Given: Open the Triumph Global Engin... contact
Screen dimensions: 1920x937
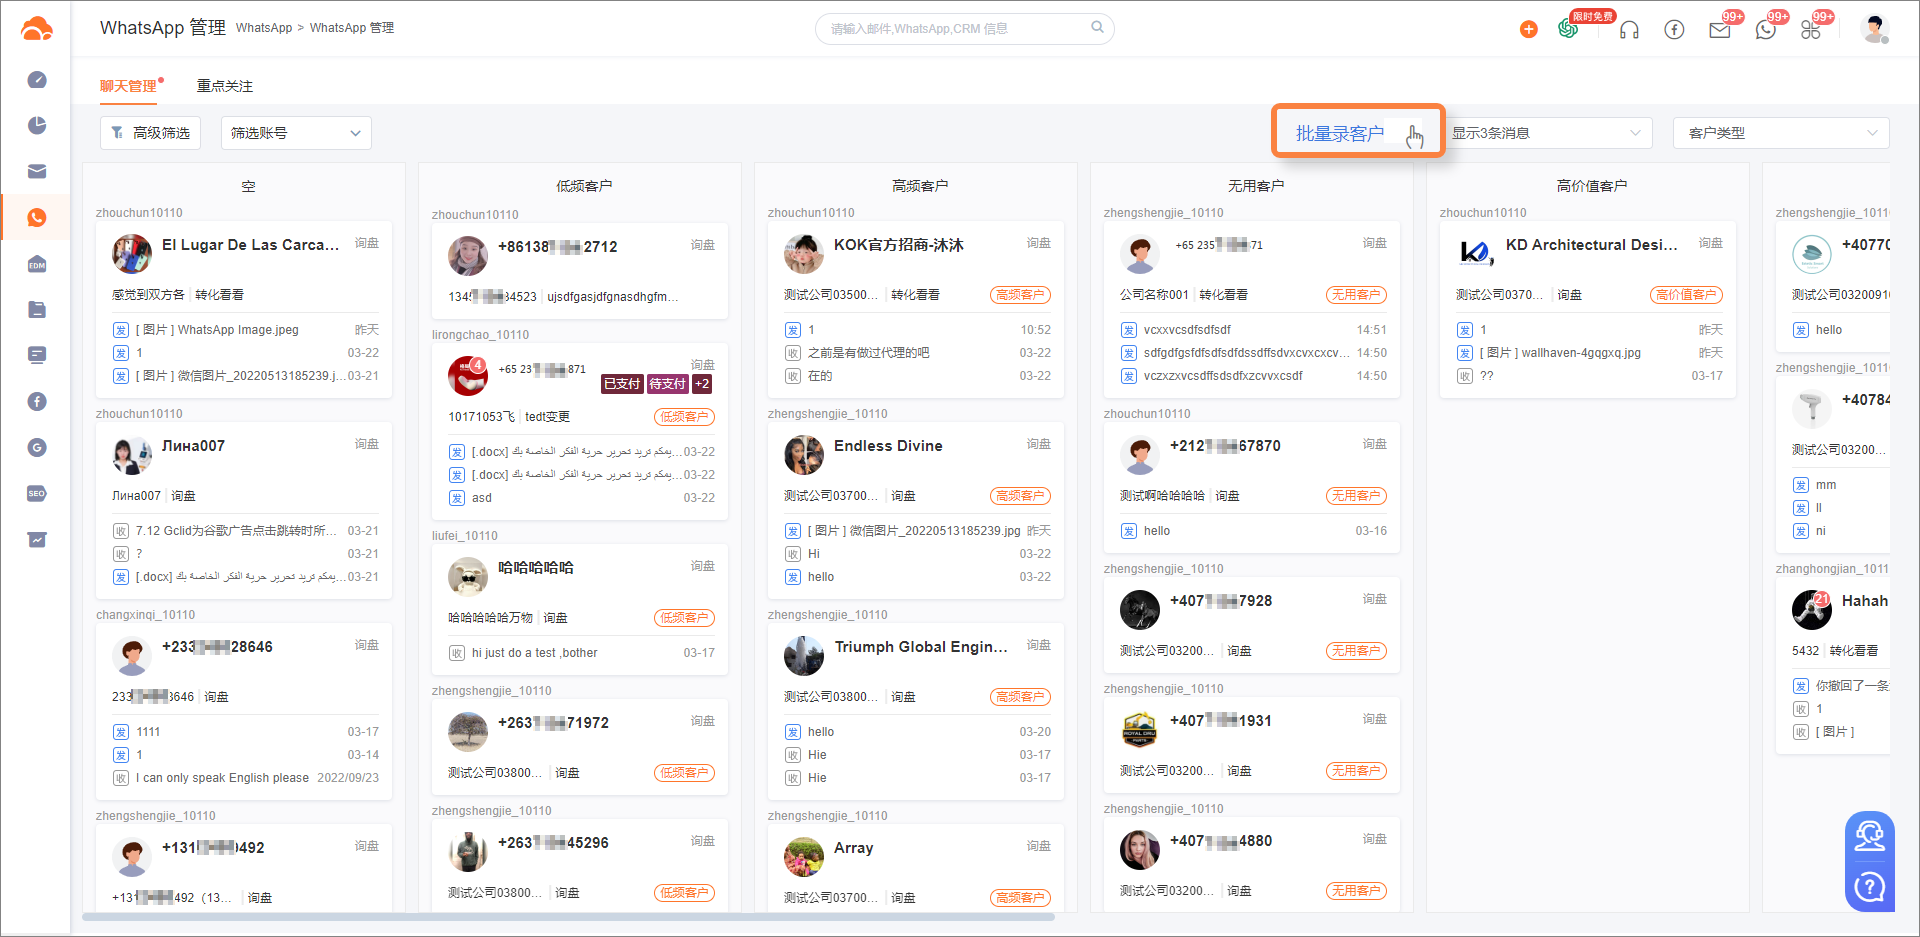Looking at the screenshot, I should (916, 713).
